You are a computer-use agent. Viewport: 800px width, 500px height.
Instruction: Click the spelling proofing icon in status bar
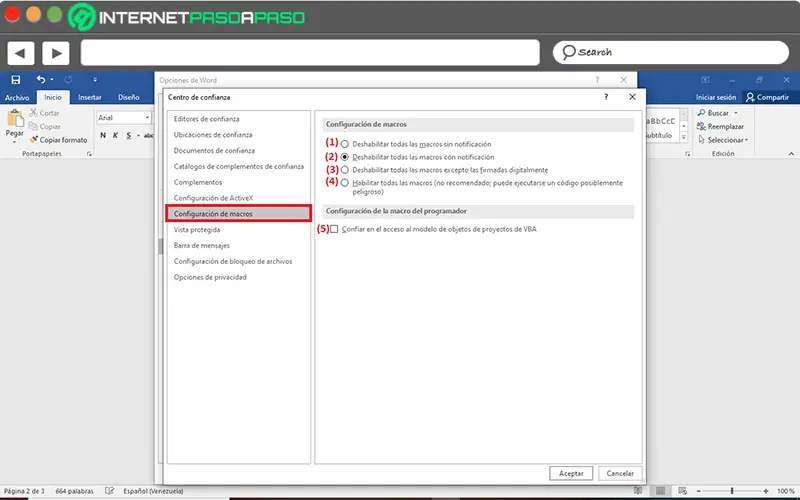[x=109, y=491]
